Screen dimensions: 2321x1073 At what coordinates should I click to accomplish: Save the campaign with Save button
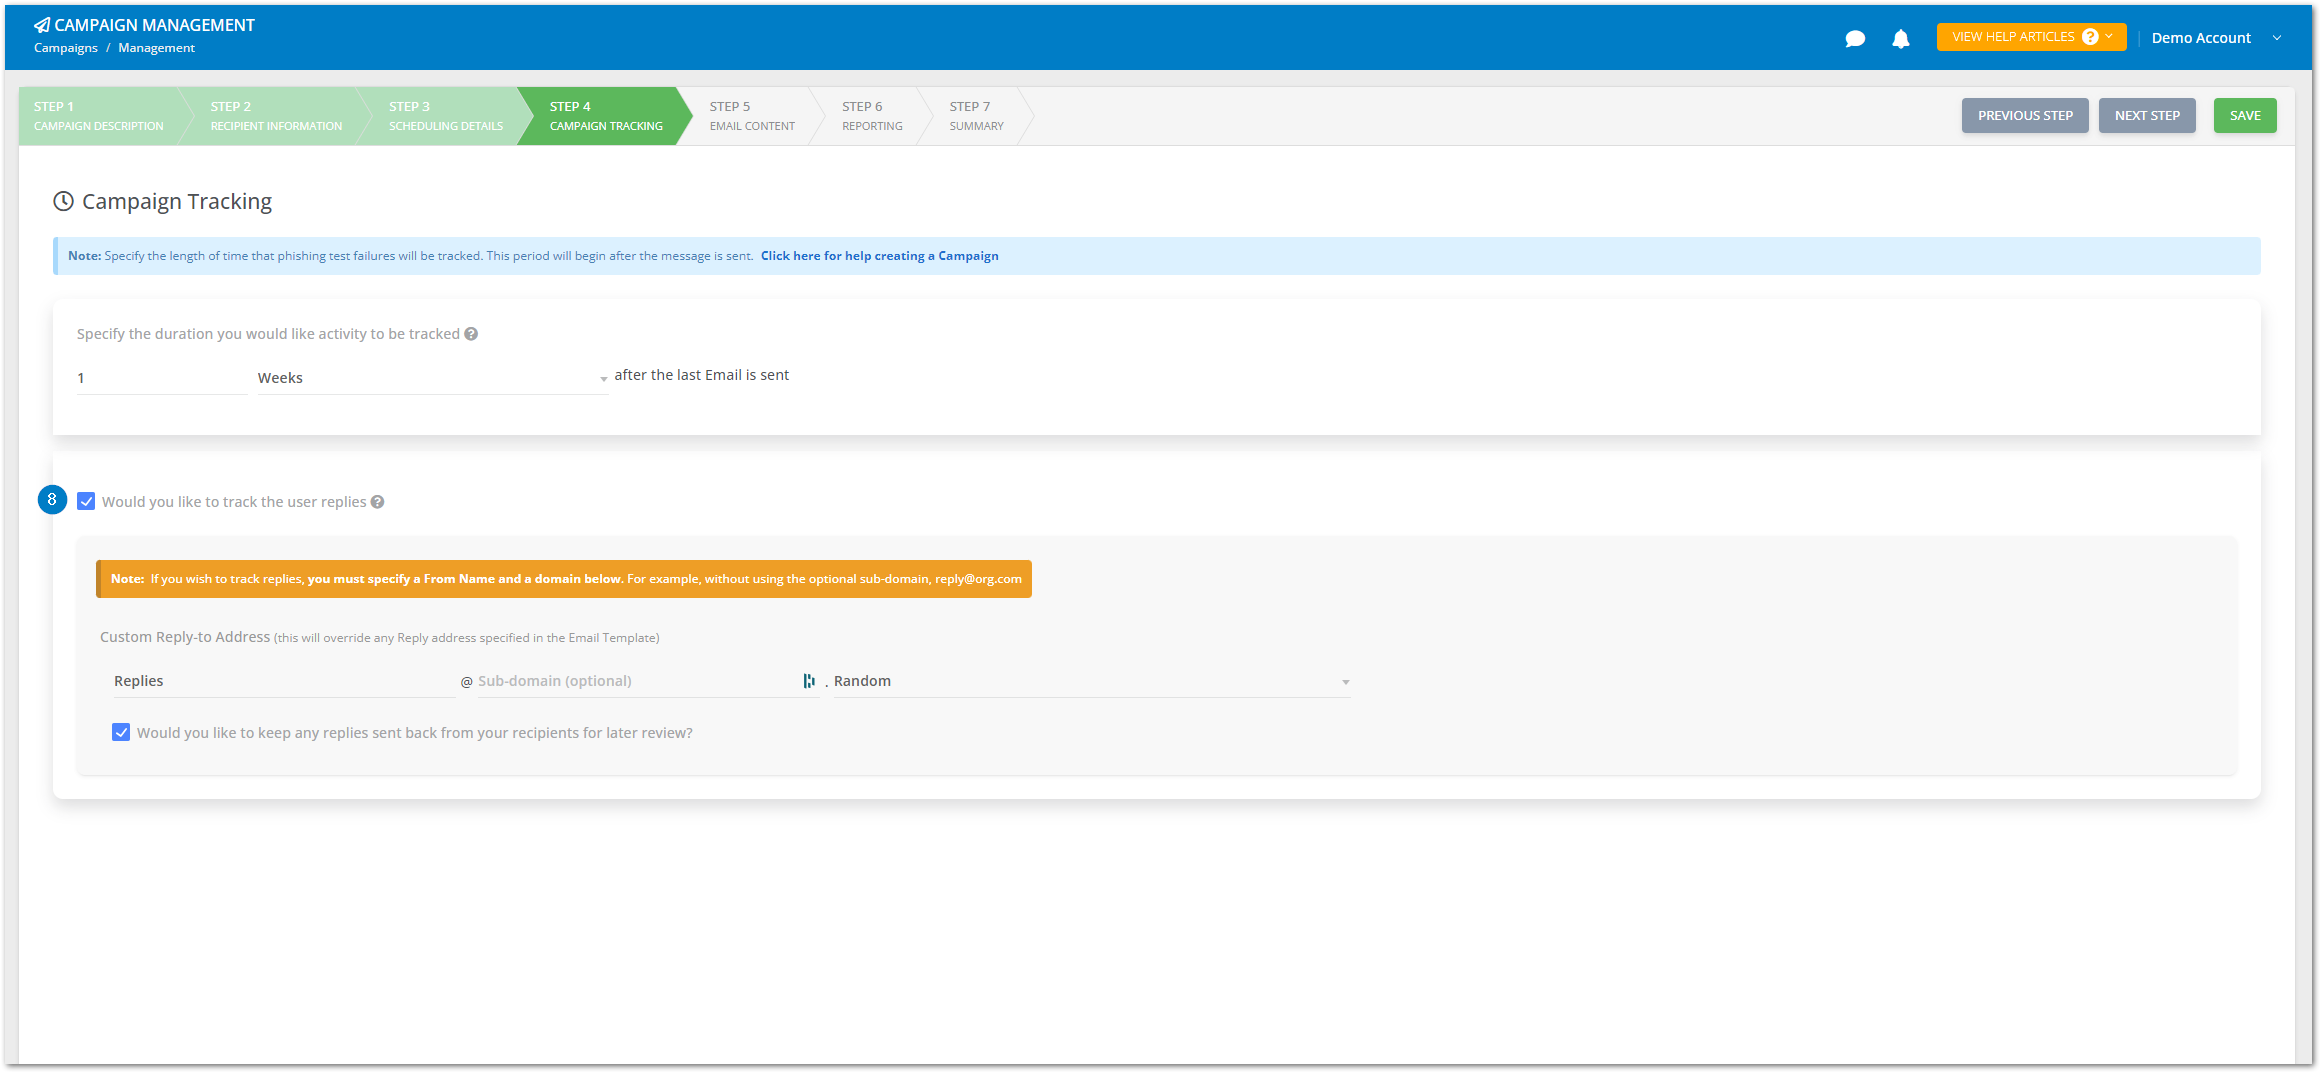[x=2245, y=116]
